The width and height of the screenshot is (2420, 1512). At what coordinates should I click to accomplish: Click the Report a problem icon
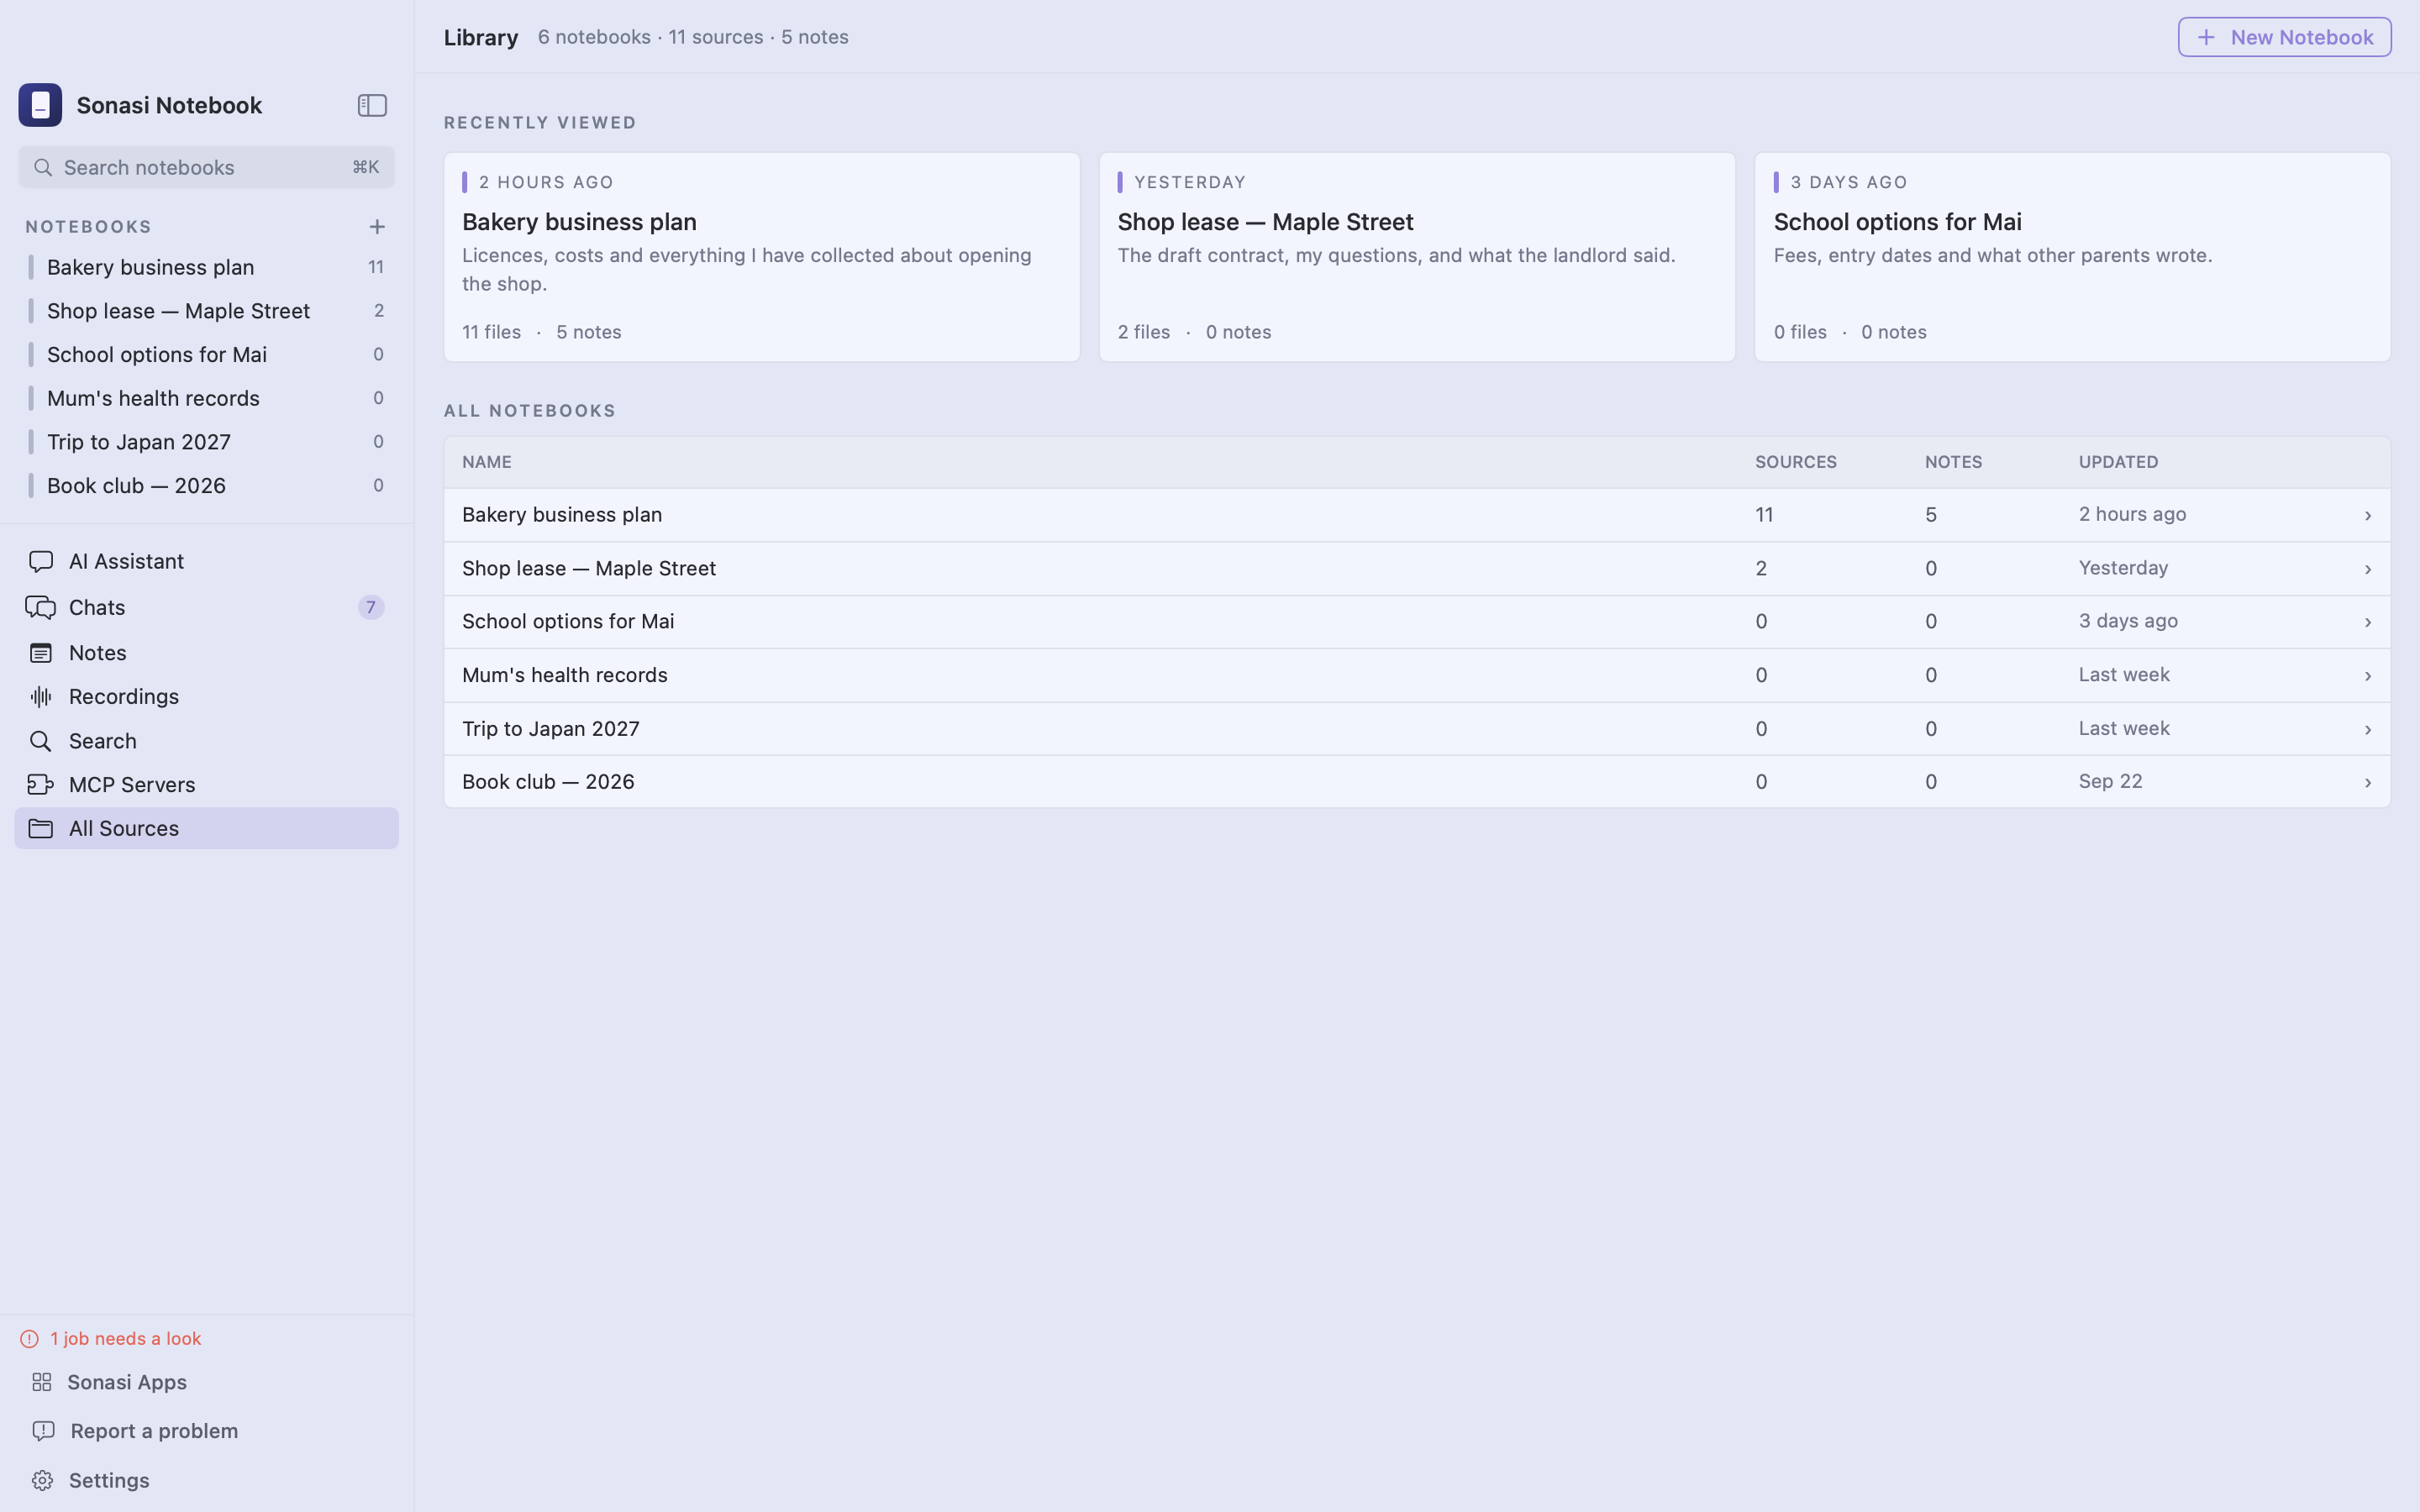point(43,1431)
